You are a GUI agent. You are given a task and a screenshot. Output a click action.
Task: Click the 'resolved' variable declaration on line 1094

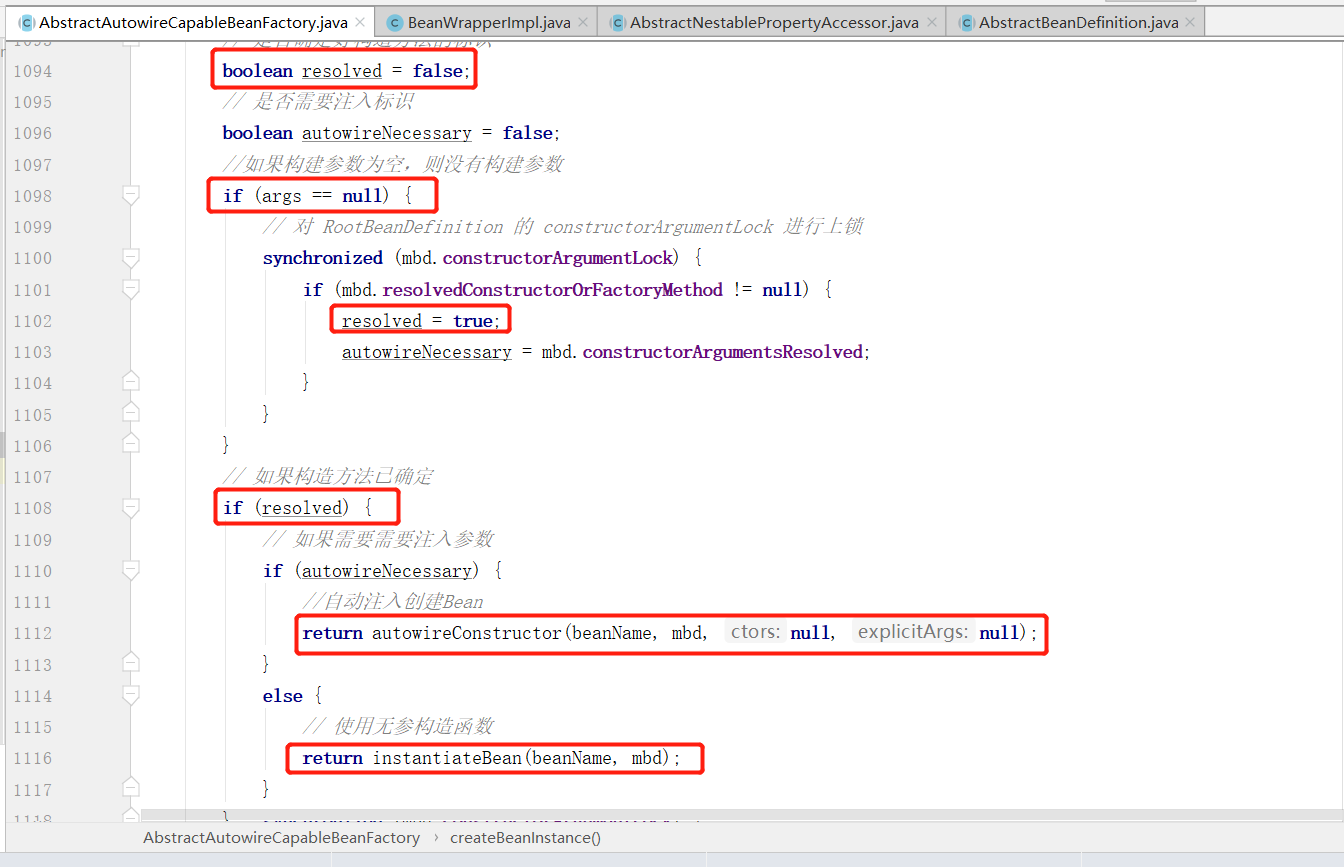[x=342, y=71]
